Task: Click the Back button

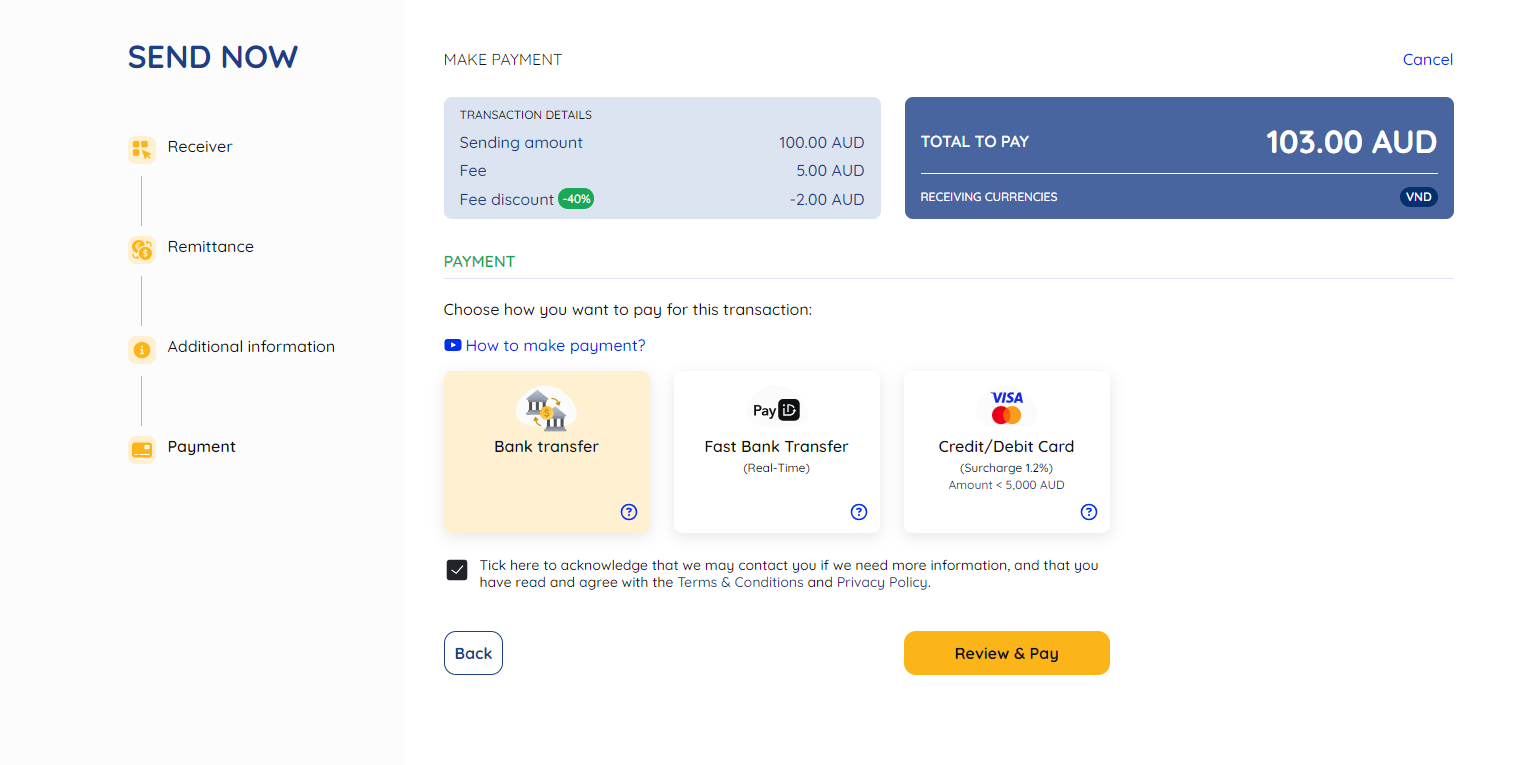Action: [x=473, y=652]
